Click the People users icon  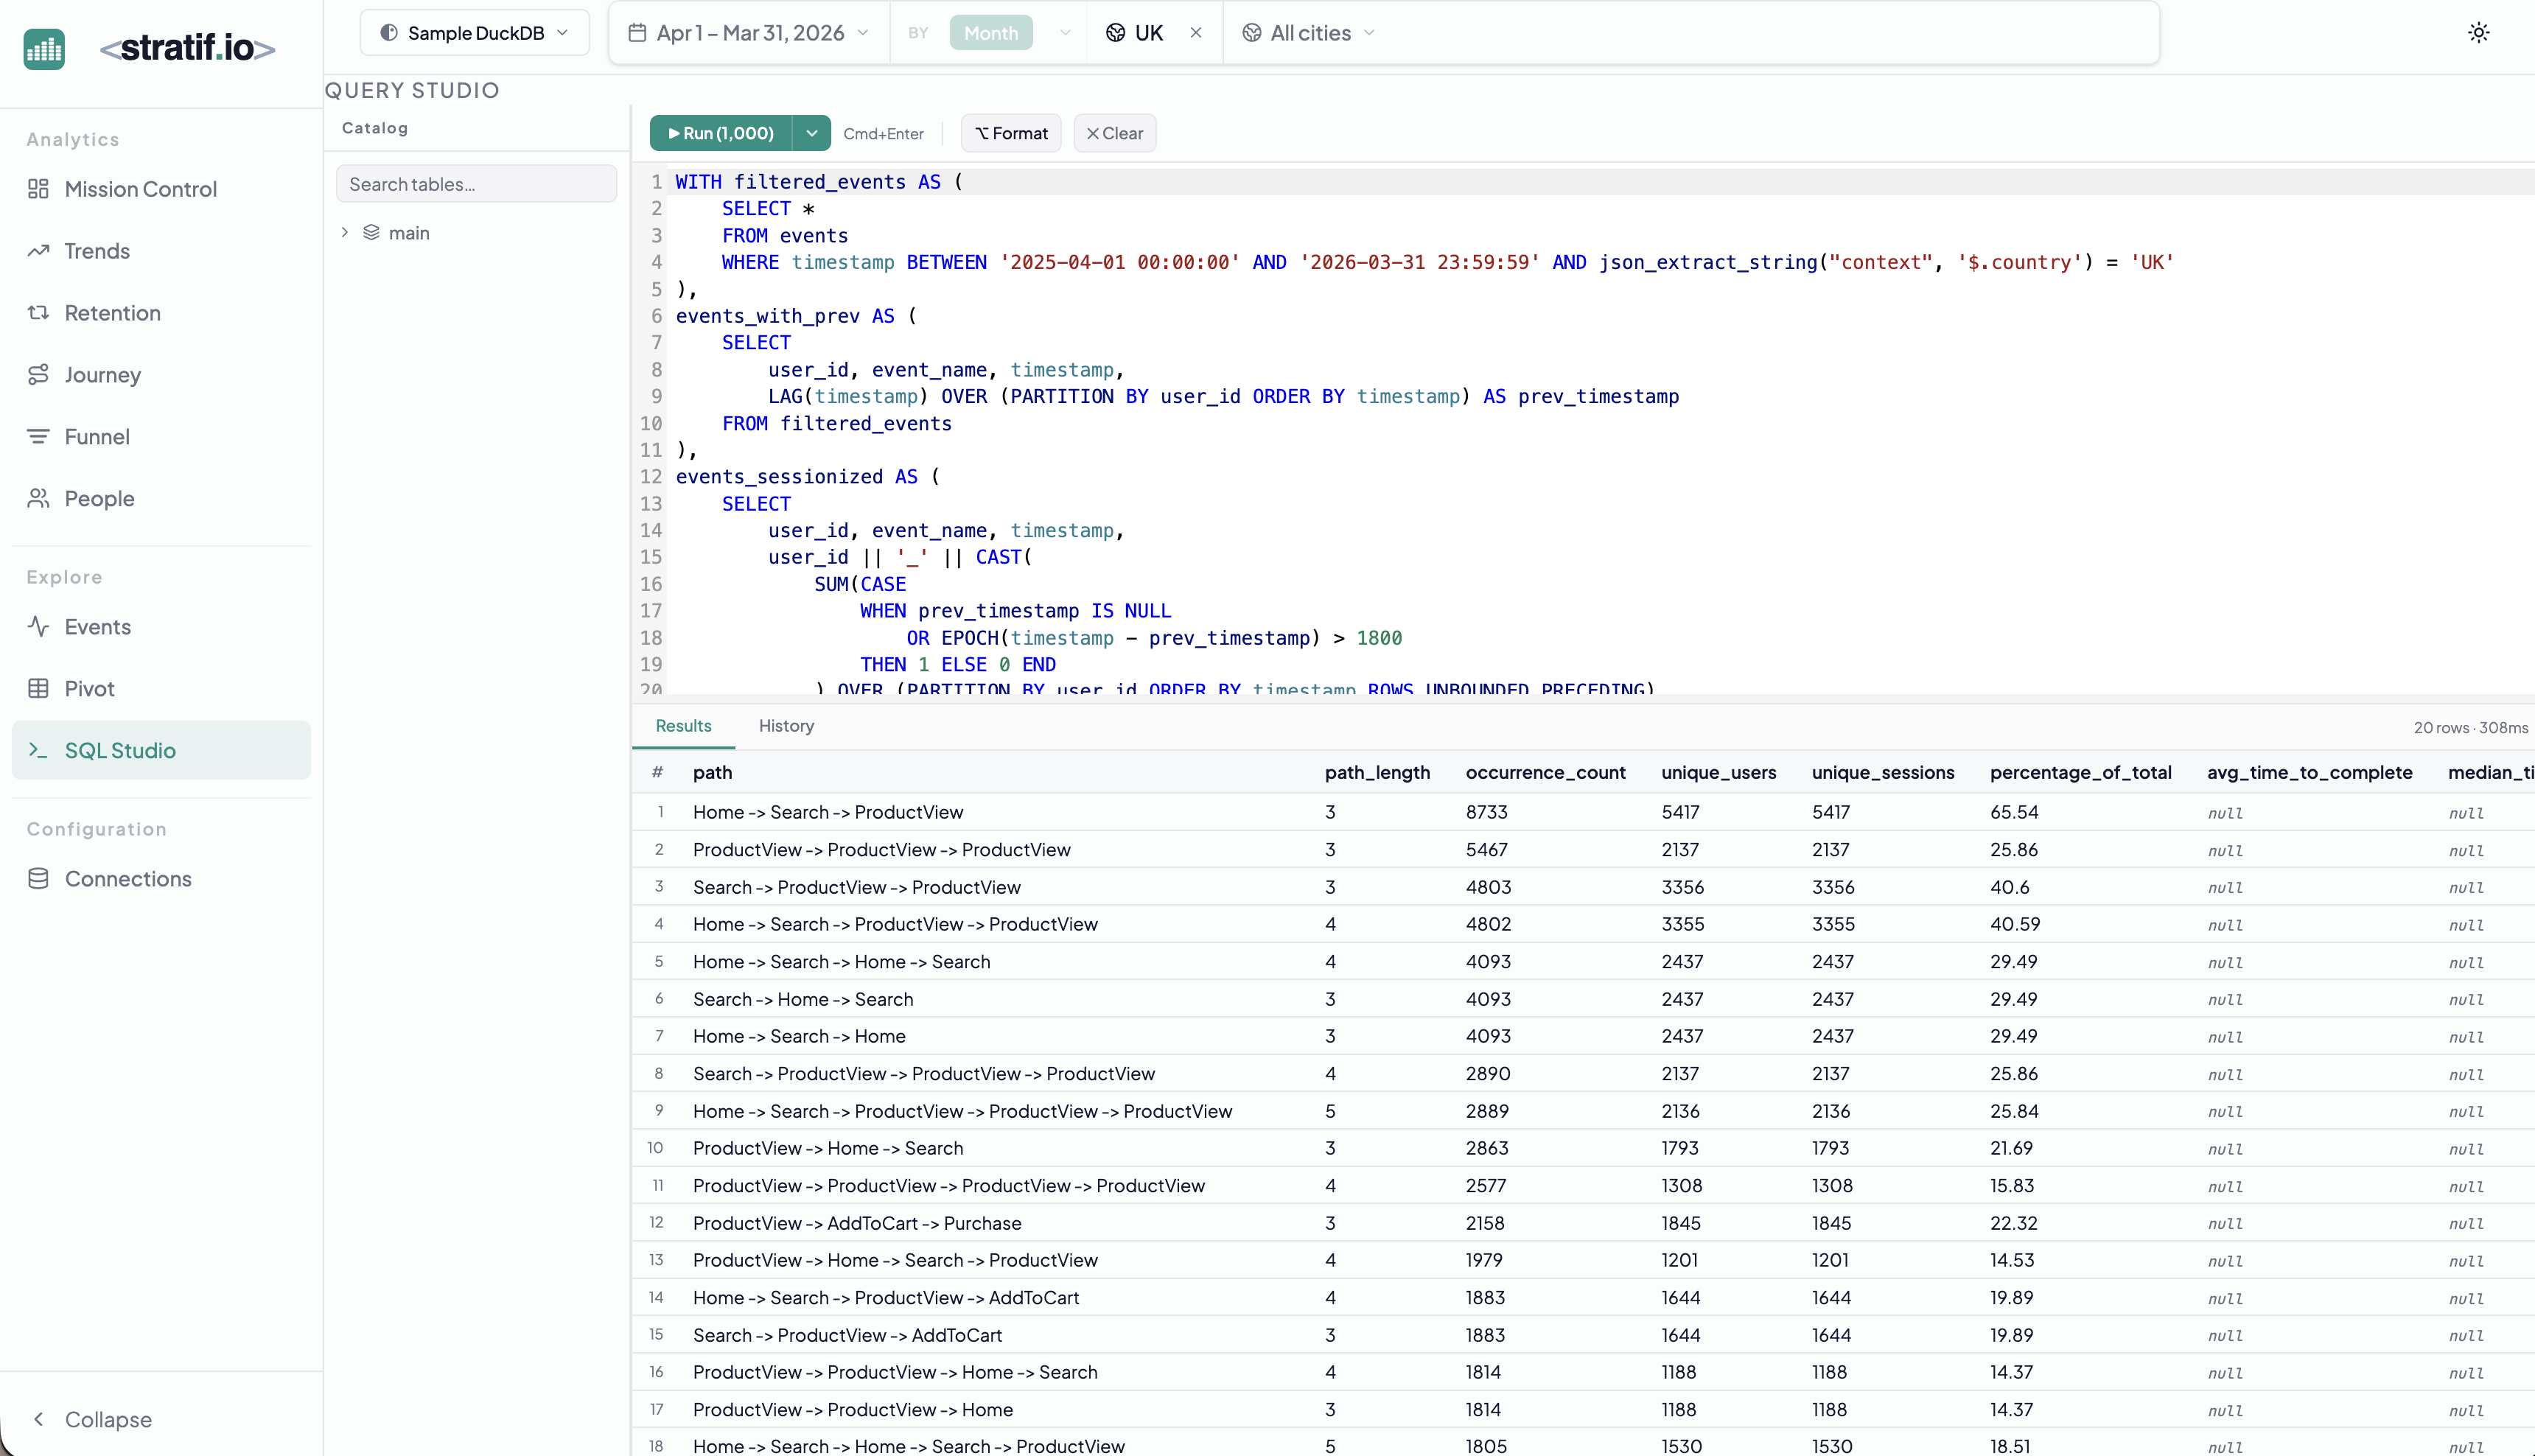click(x=38, y=499)
